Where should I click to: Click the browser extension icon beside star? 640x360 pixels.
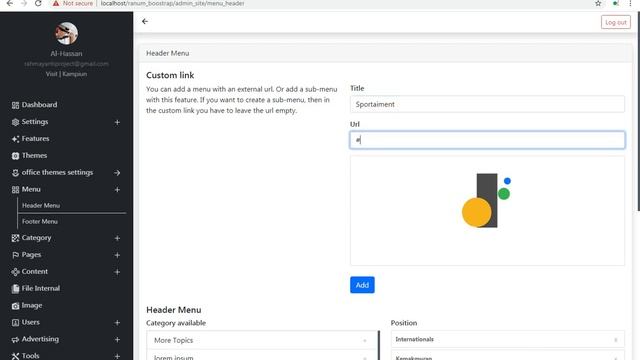[x=616, y=3]
